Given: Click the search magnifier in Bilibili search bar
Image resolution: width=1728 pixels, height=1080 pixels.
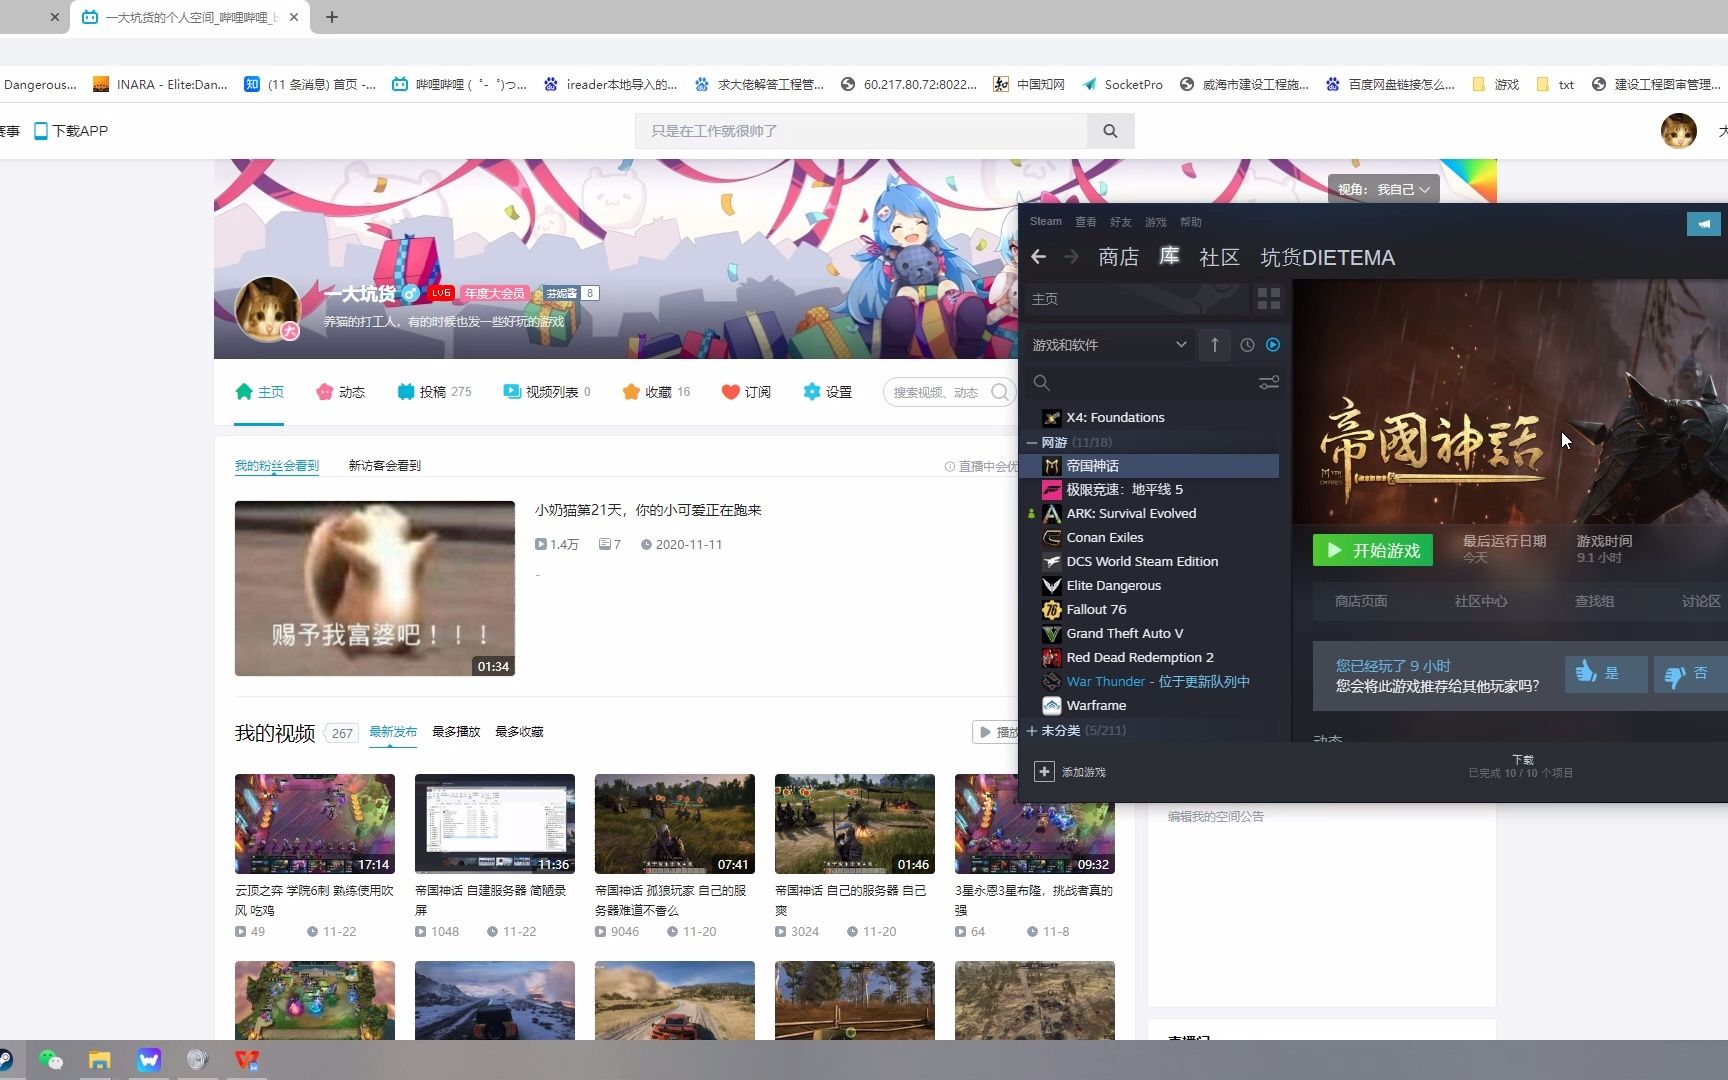Looking at the screenshot, I should tap(1110, 131).
